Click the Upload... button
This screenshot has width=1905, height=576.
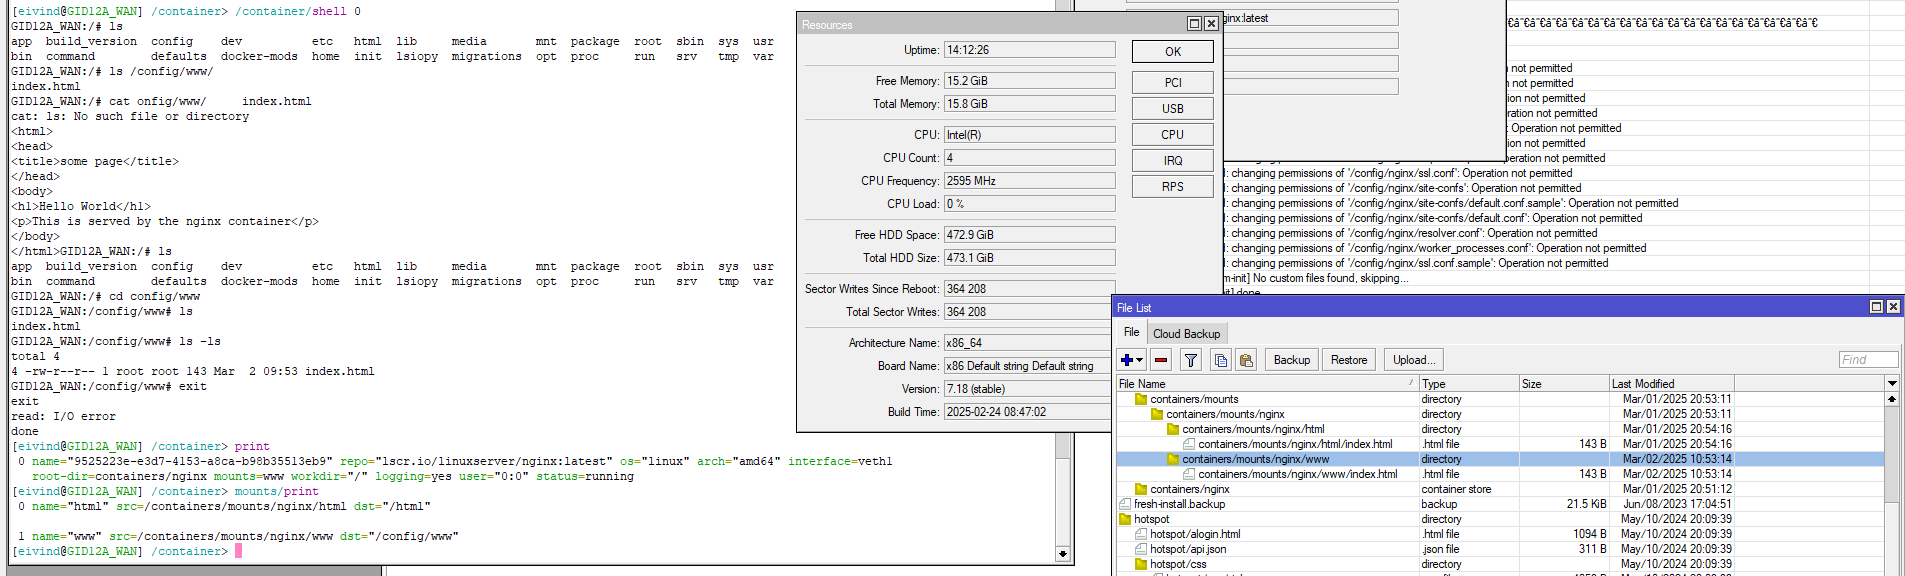pos(1413,360)
